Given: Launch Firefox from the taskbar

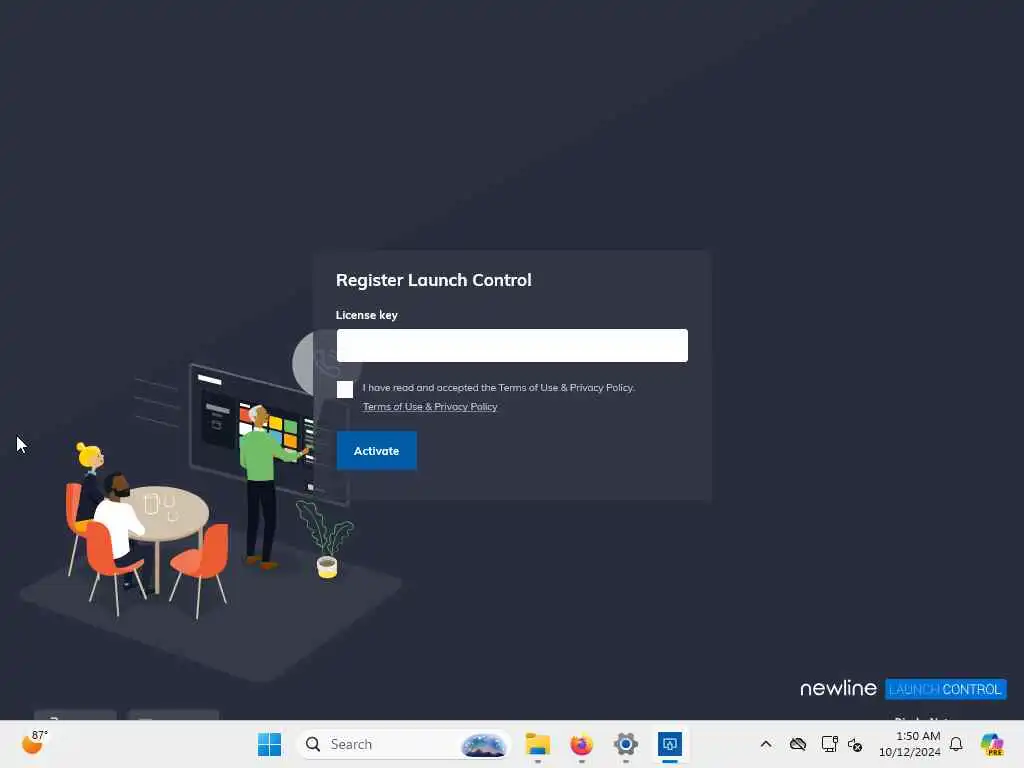Looking at the screenshot, I should tap(581, 744).
